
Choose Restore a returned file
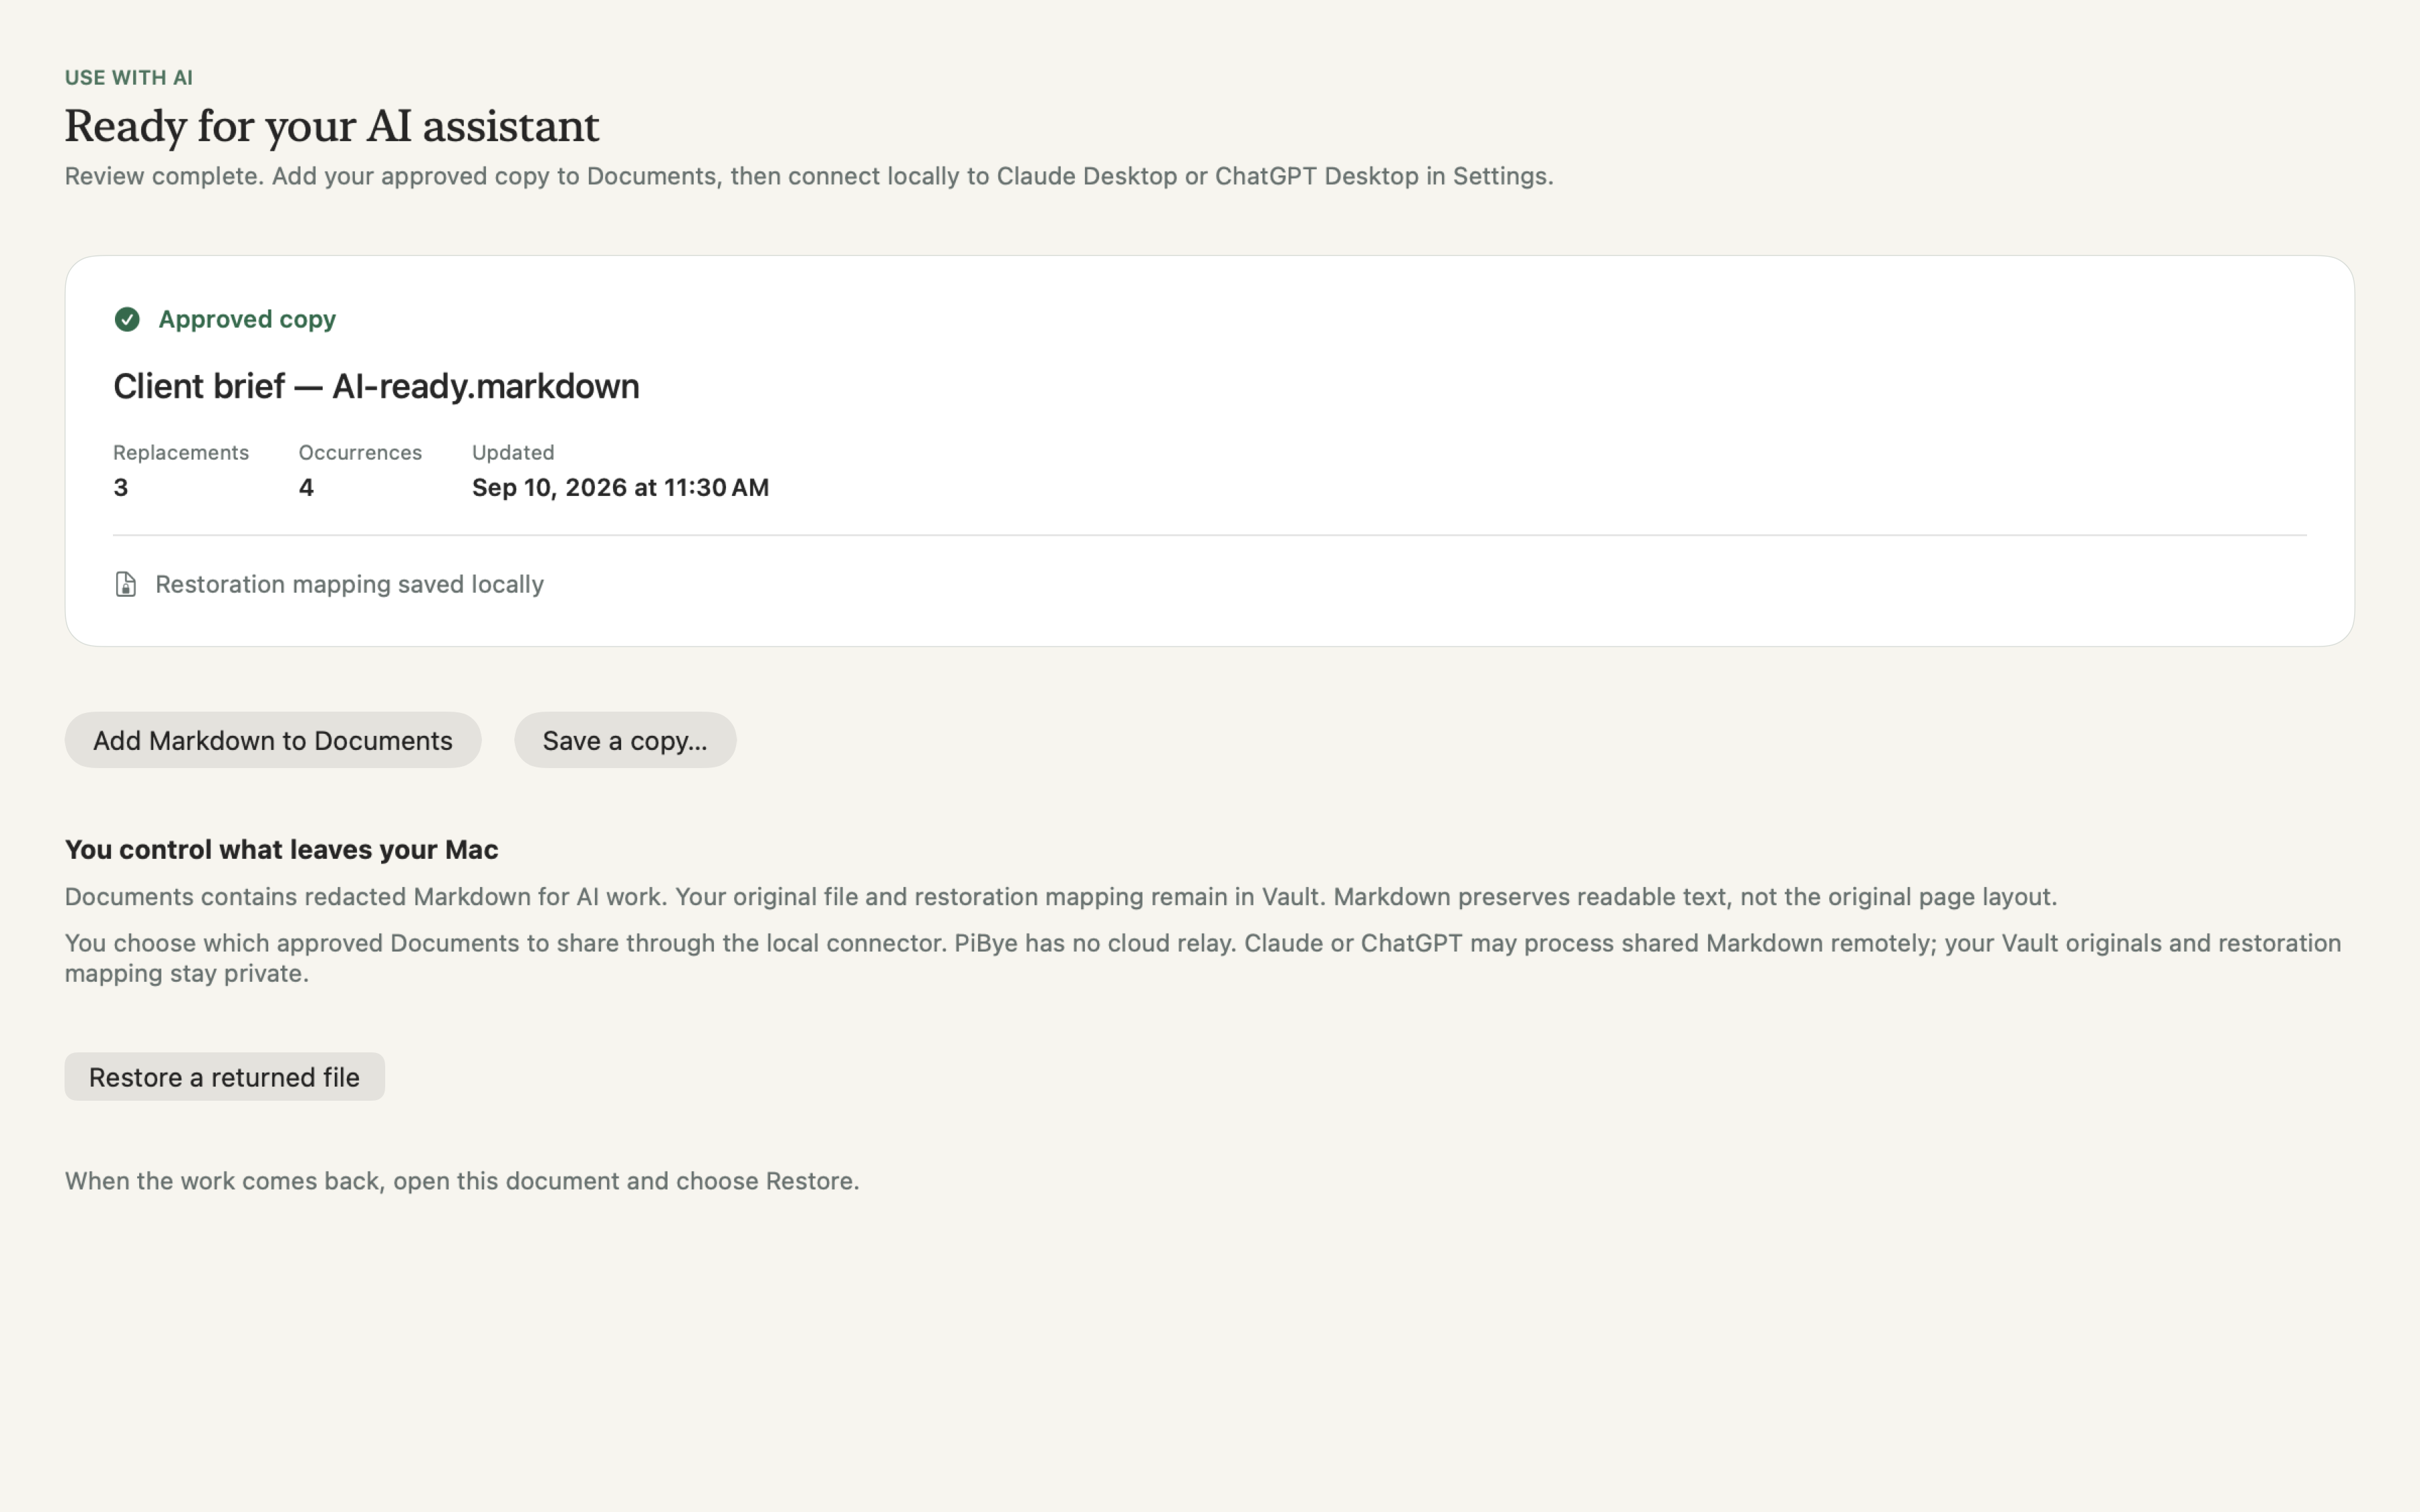[x=225, y=1077]
